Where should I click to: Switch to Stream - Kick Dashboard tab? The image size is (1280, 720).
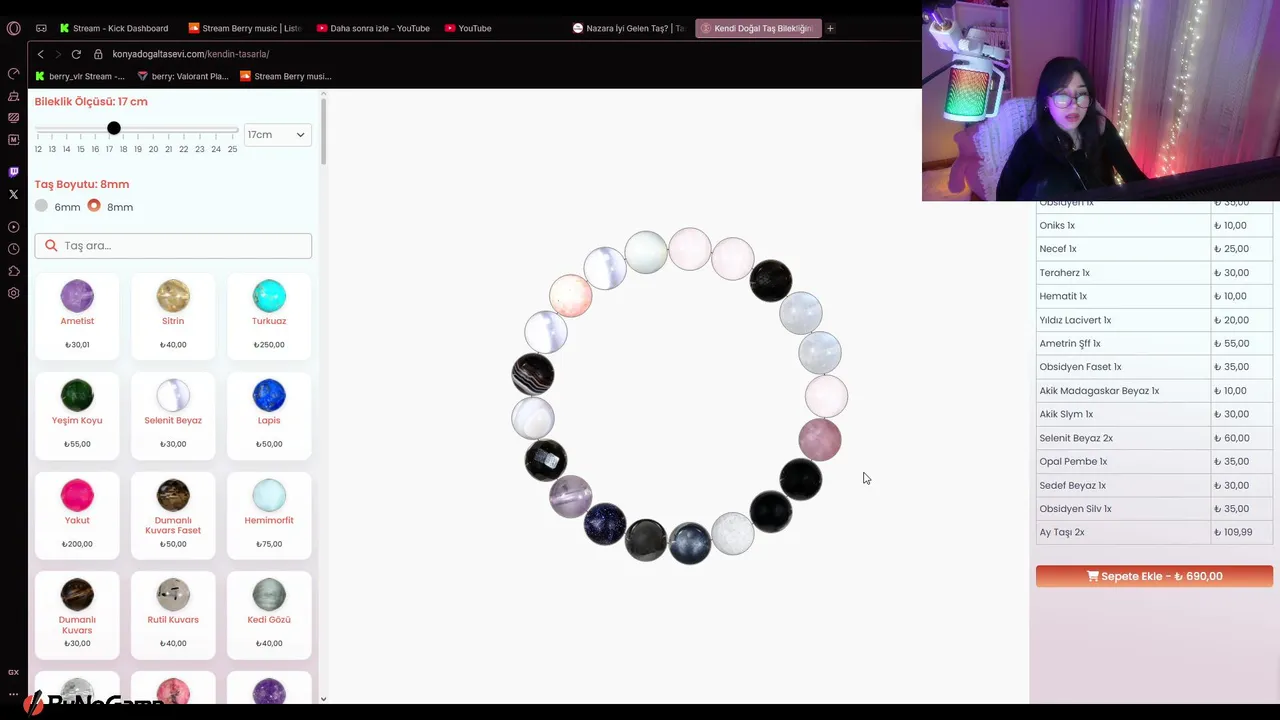[113, 28]
